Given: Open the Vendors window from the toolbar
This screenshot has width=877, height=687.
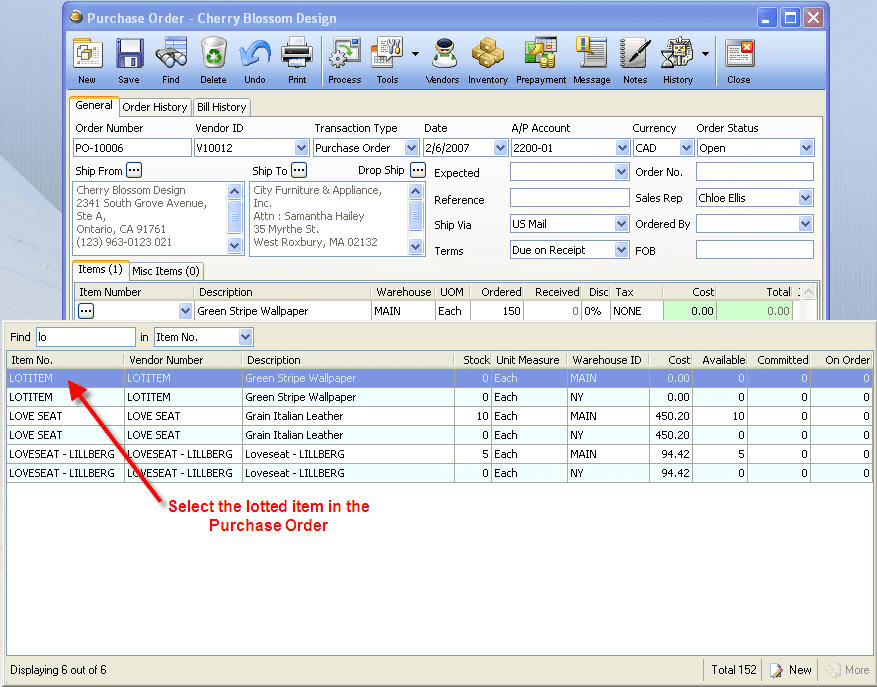Looking at the screenshot, I should point(442,58).
